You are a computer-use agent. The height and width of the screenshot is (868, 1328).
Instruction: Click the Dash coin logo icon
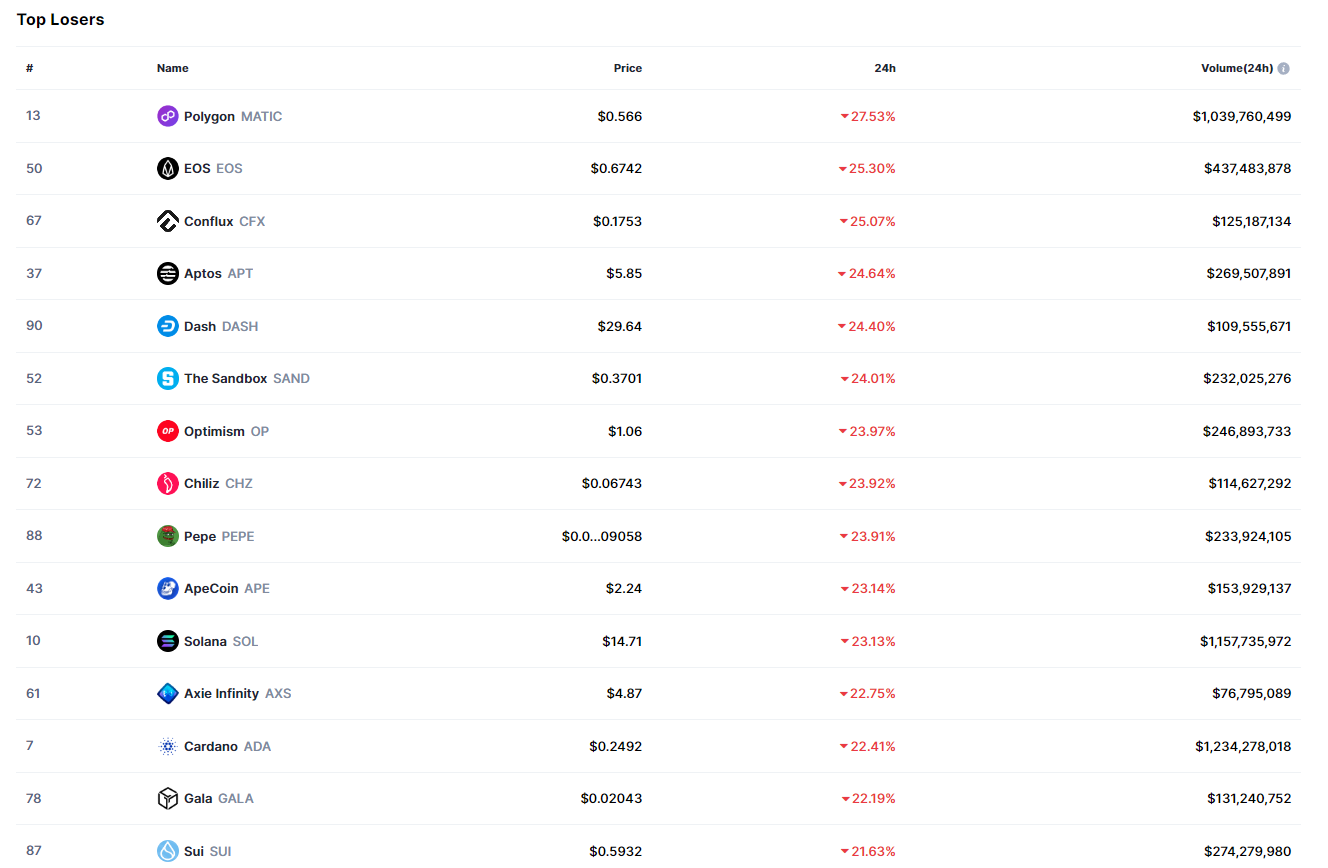point(168,326)
